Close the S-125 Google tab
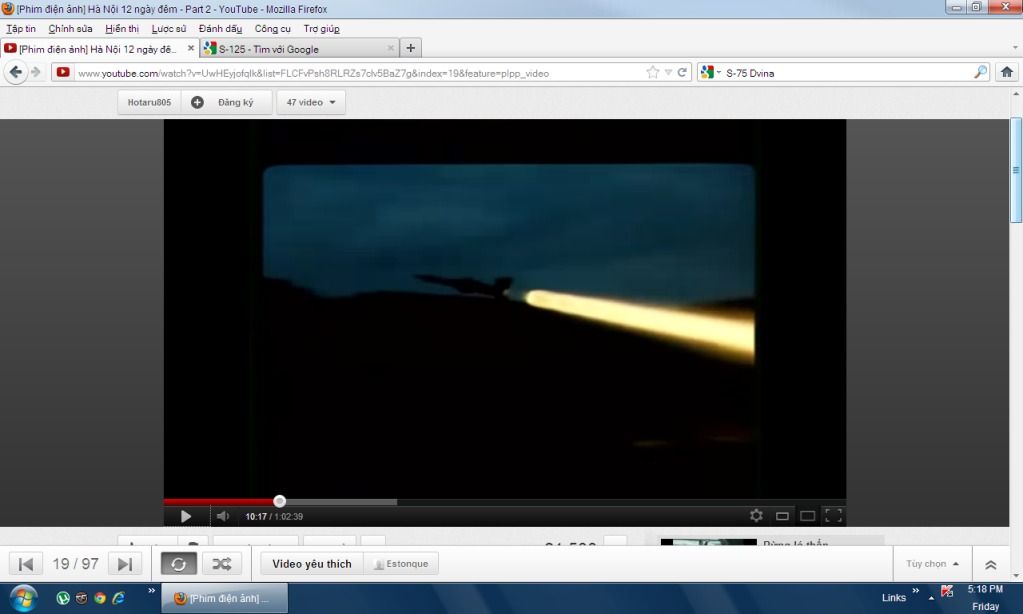 coord(390,48)
